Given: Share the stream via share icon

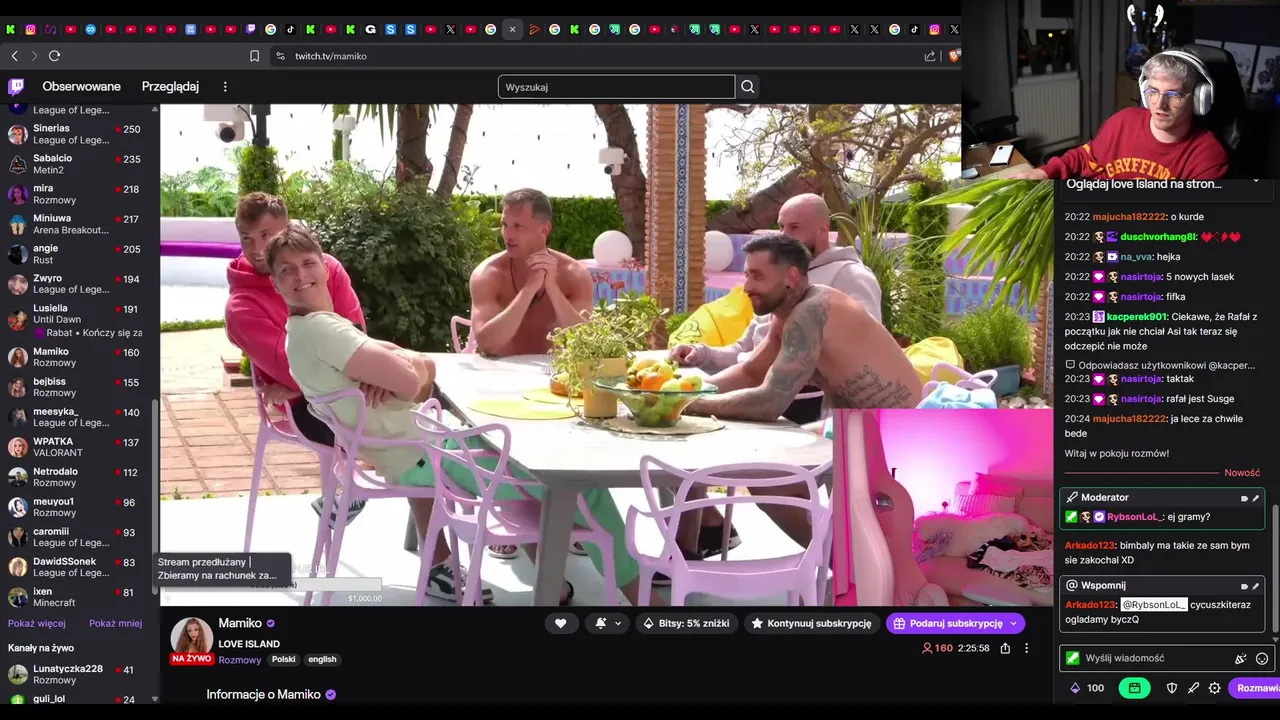Looking at the screenshot, I should pyautogui.click(x=1005, y=648).
